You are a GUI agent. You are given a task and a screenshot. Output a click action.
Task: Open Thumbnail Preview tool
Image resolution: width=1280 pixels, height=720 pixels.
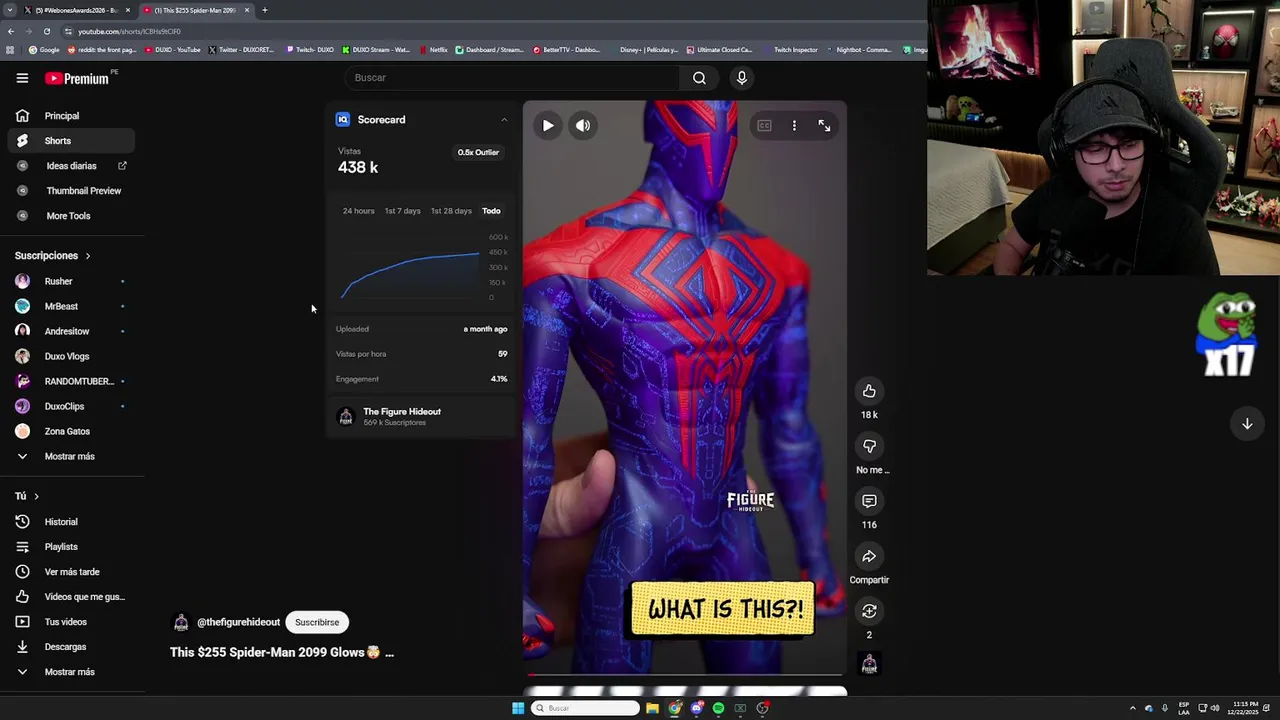(x=70, y=191)
